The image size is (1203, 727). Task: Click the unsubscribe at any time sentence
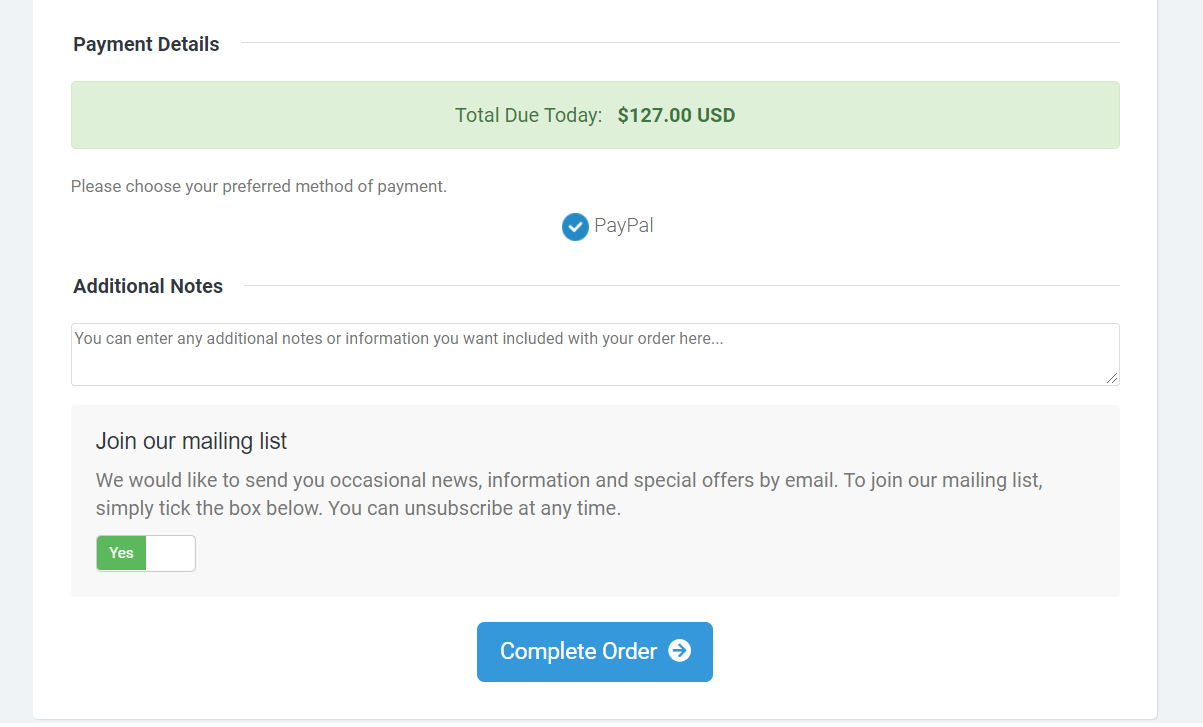[475, 508]
